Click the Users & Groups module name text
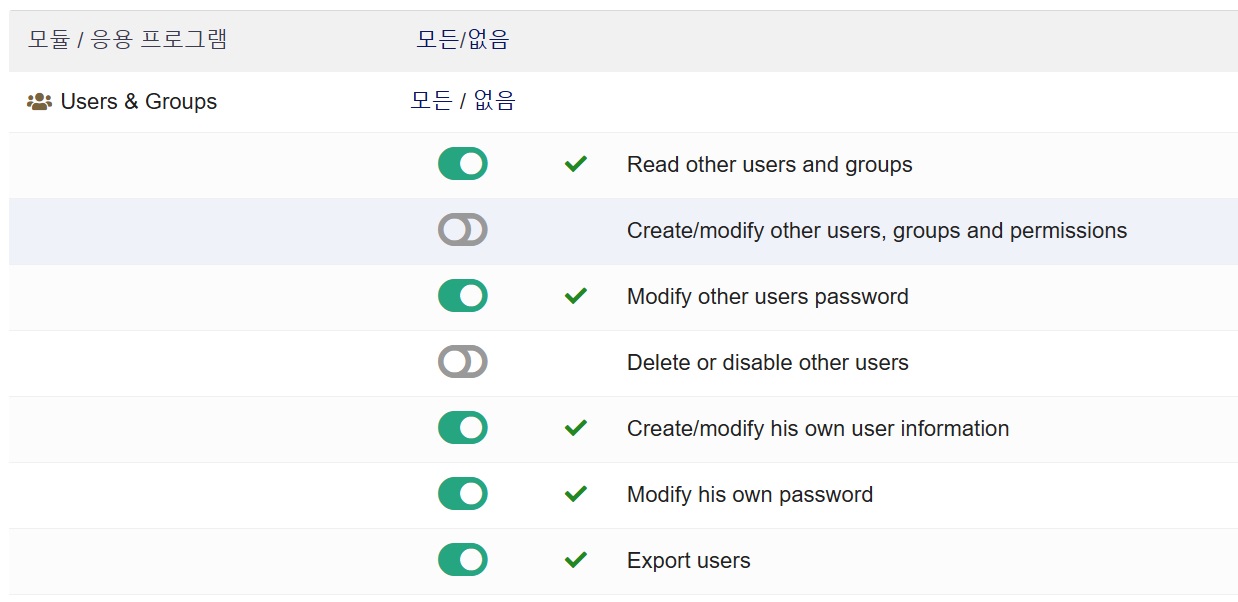The image size is (1238, 602). (x=138, y=102)
